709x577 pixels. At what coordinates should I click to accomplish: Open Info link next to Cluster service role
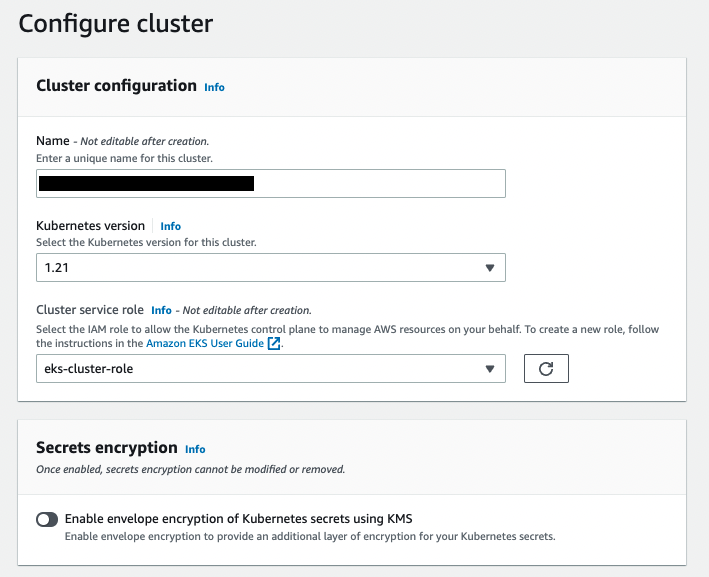tap(161, 310)
